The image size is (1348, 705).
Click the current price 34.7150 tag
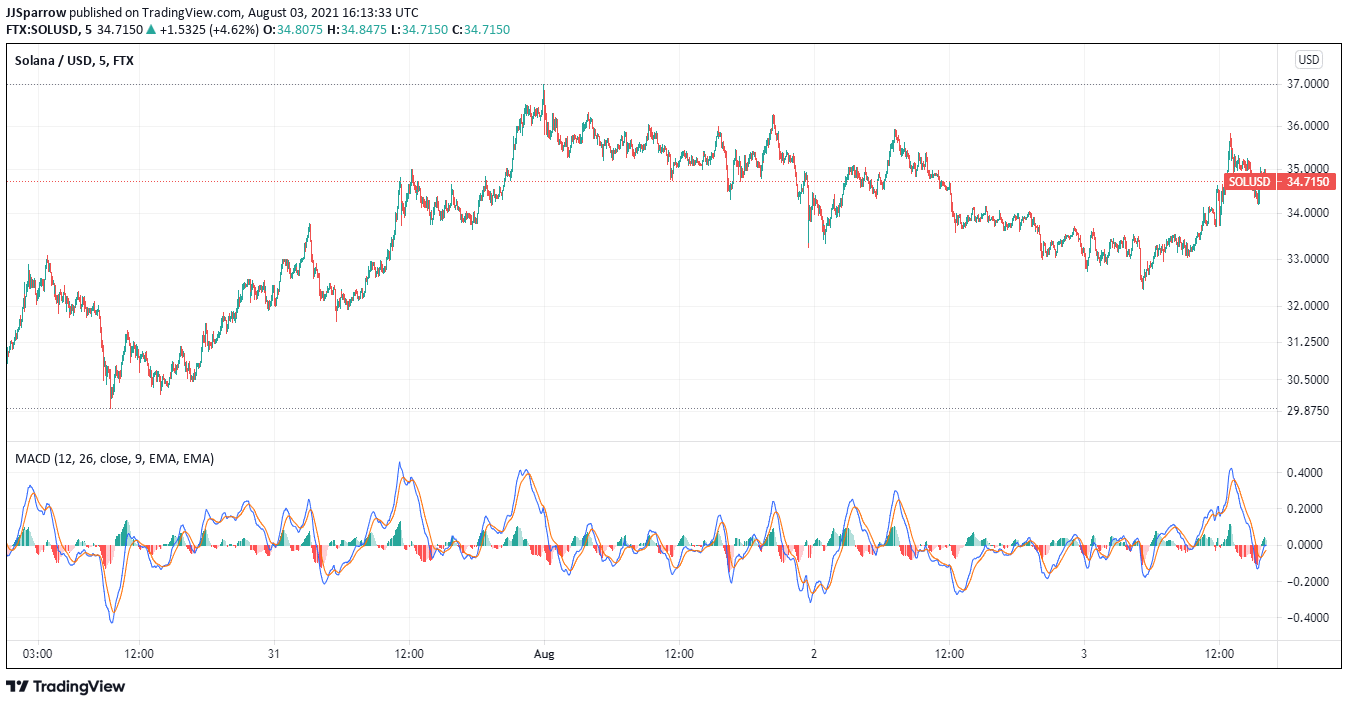(1308, 182)
